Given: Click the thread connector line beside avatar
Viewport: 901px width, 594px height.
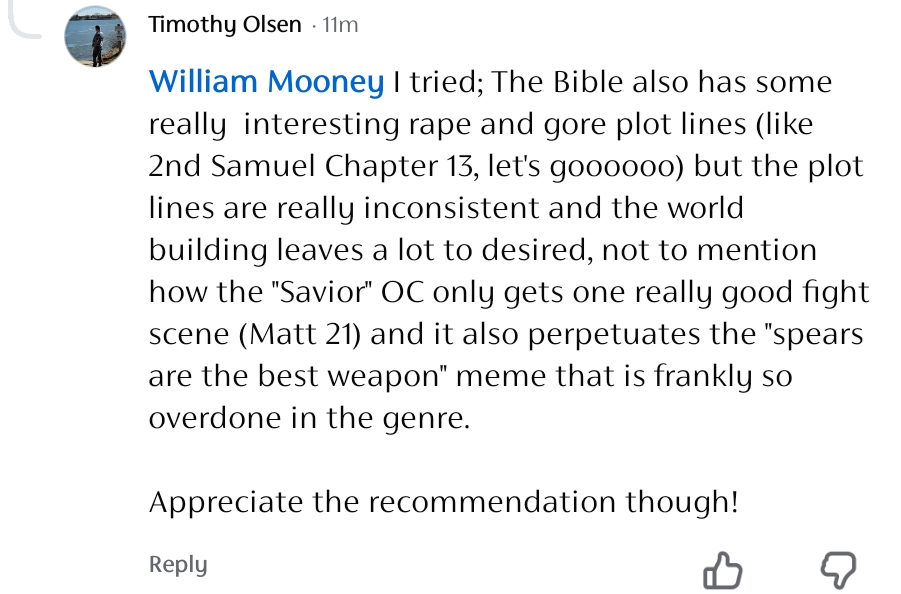Looking at the screenshot, I should 26,22.
